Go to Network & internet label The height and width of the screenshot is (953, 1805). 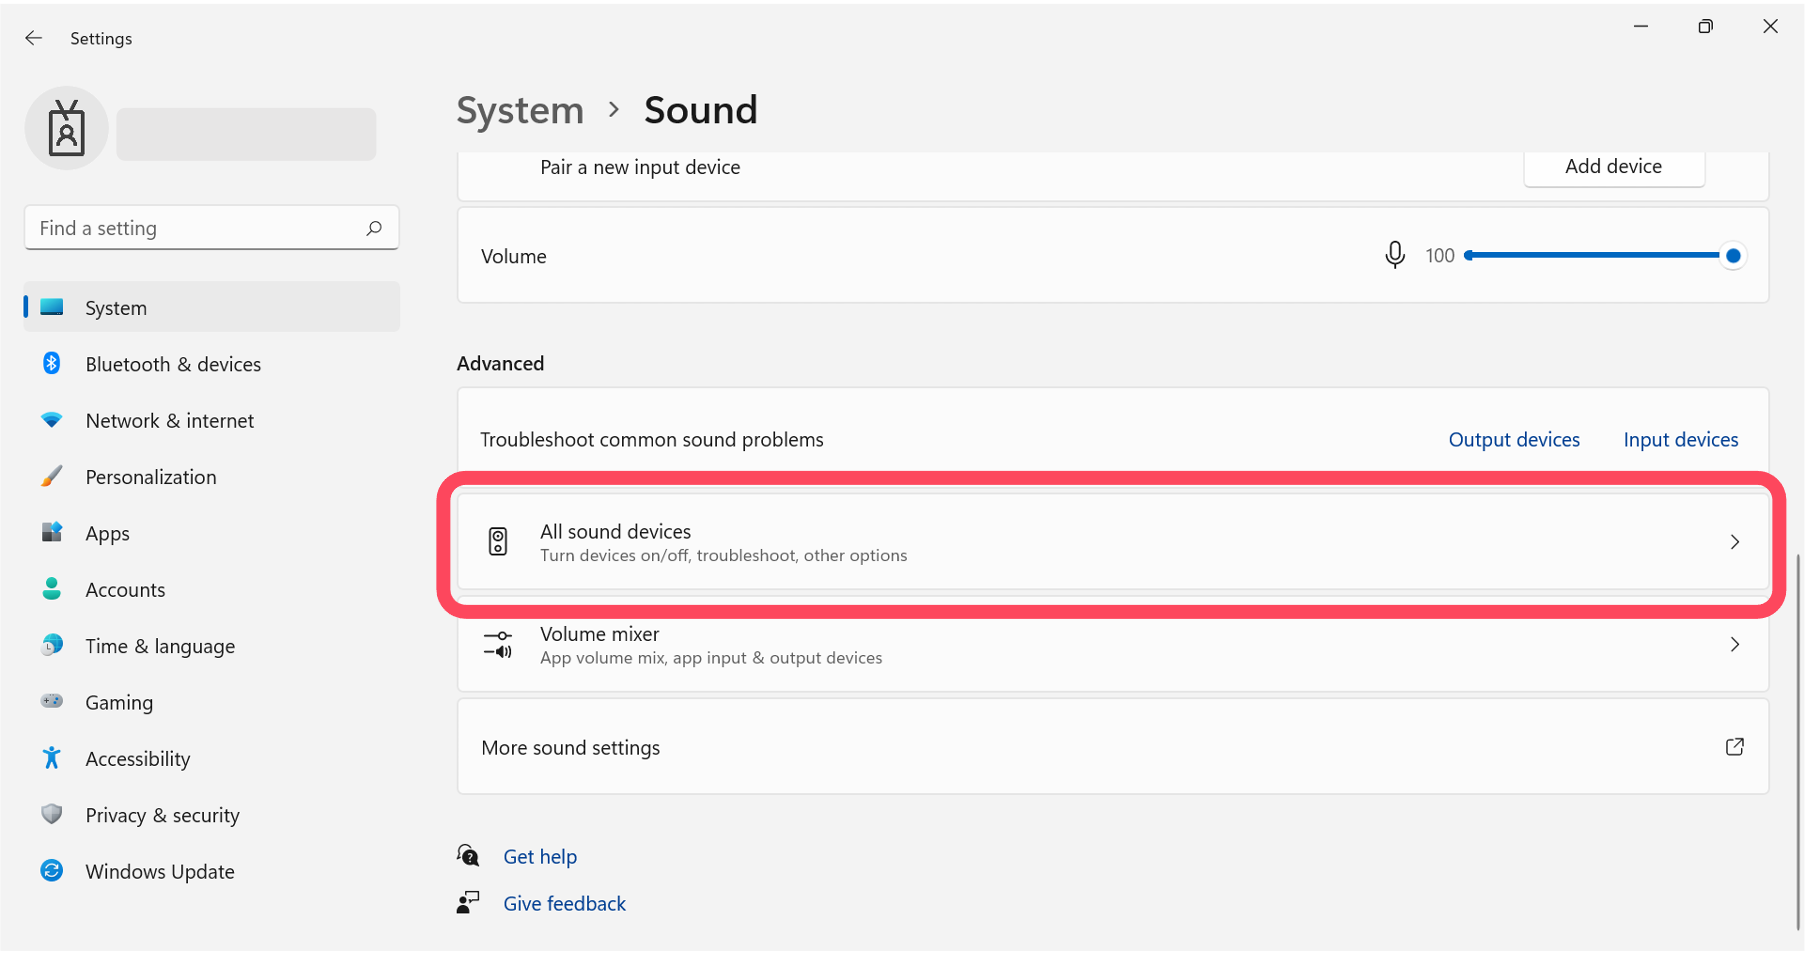pos(170,421)
